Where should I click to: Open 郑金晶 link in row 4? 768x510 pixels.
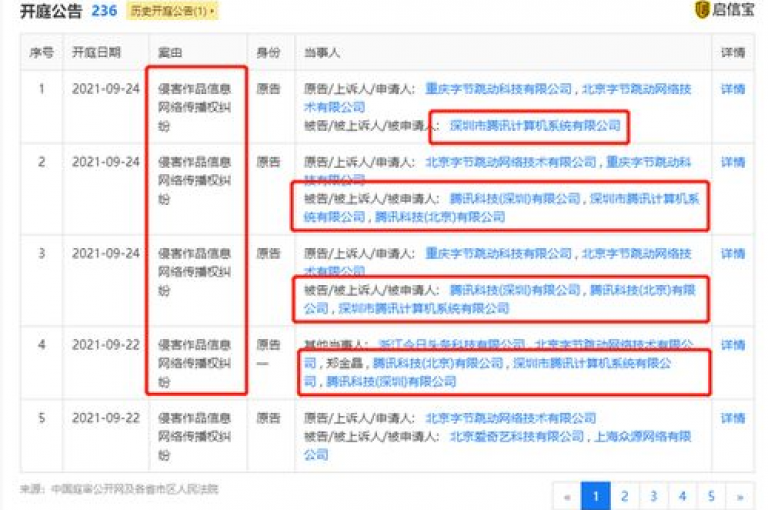click(344, 364)
